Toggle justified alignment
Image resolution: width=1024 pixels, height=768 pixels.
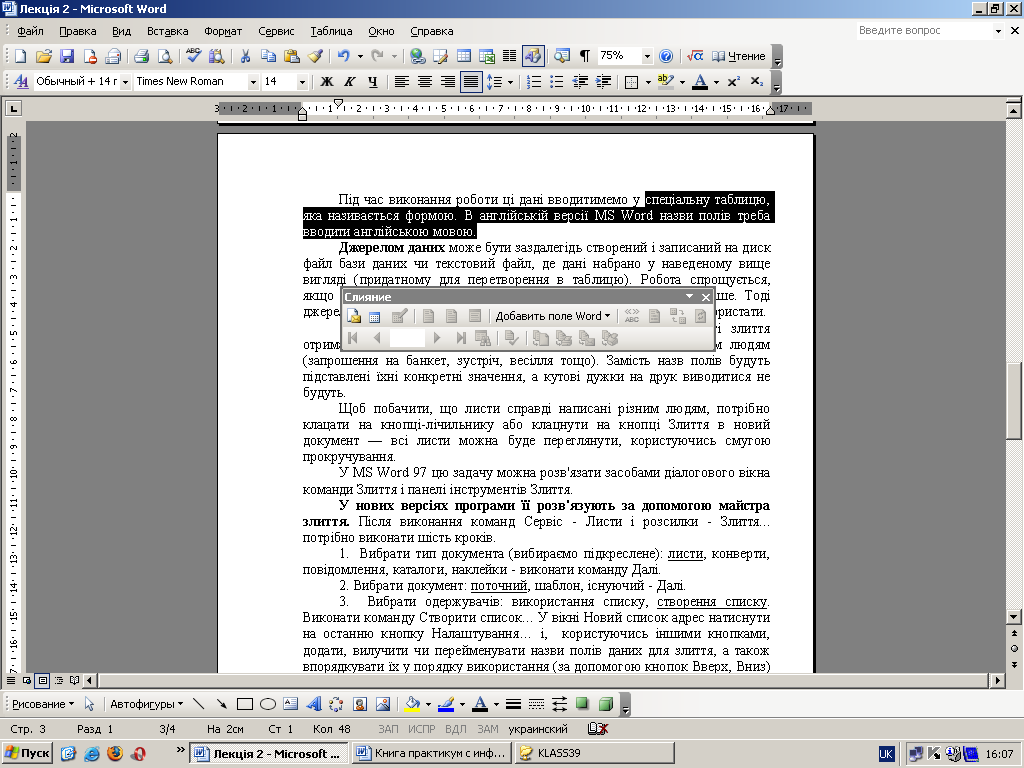[470, 82]
